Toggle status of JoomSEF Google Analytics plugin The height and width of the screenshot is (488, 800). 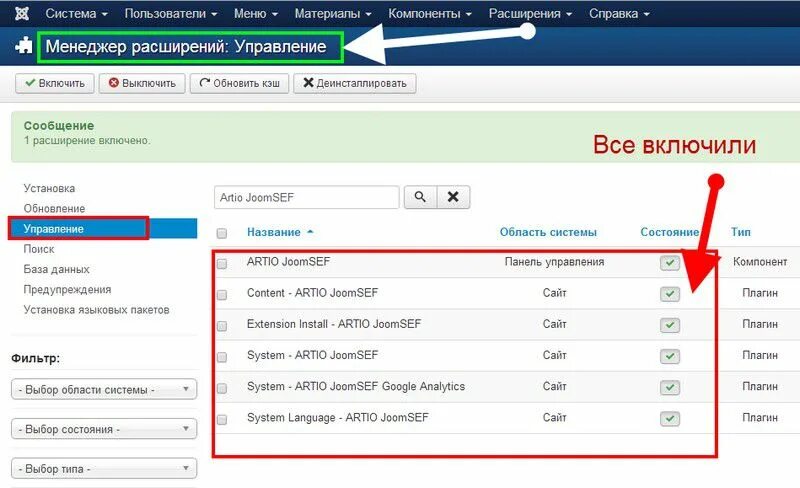coord(669,387)
